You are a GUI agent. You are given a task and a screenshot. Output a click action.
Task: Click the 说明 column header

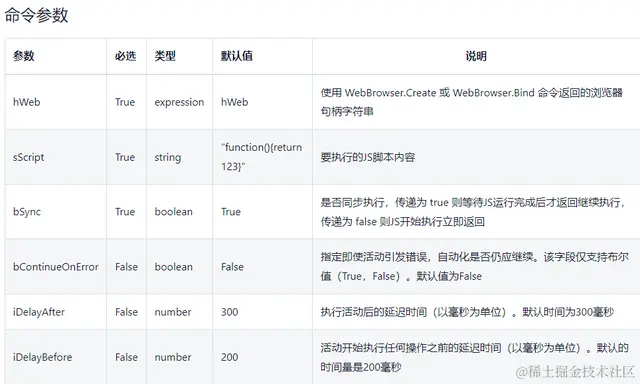[476, 56]
